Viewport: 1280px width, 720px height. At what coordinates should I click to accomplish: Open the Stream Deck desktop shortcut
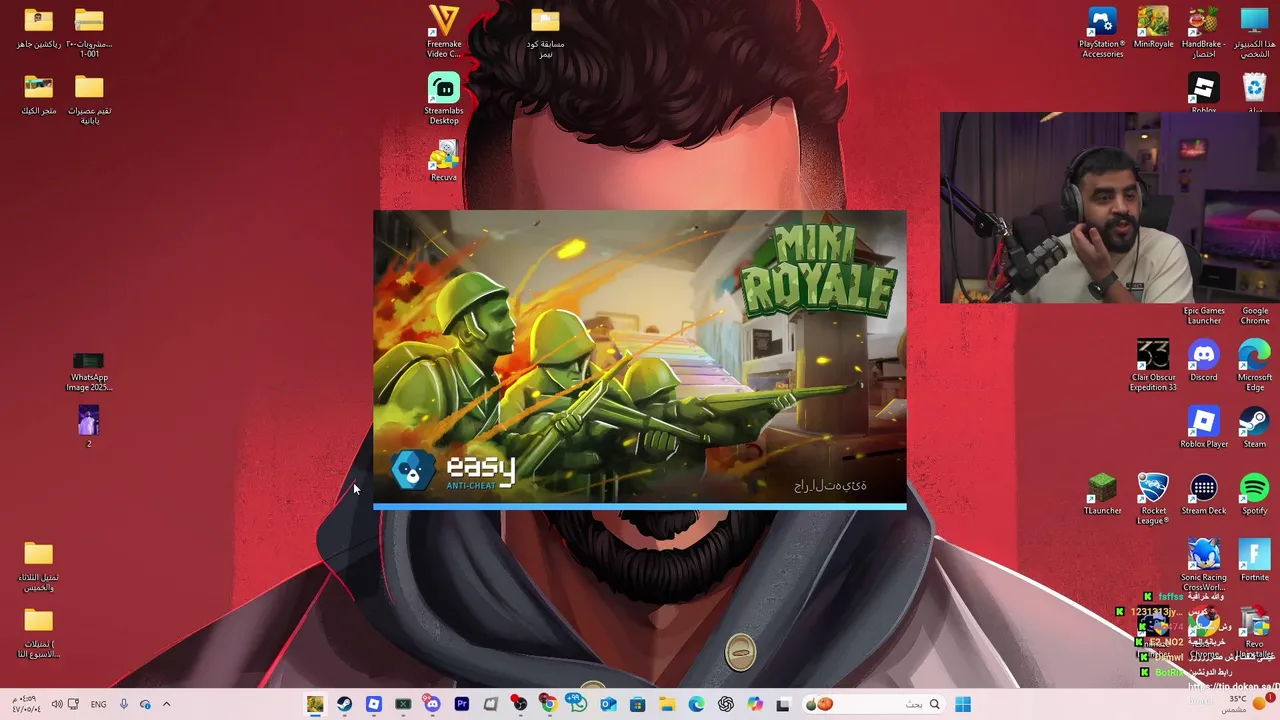coord(1203,494)
